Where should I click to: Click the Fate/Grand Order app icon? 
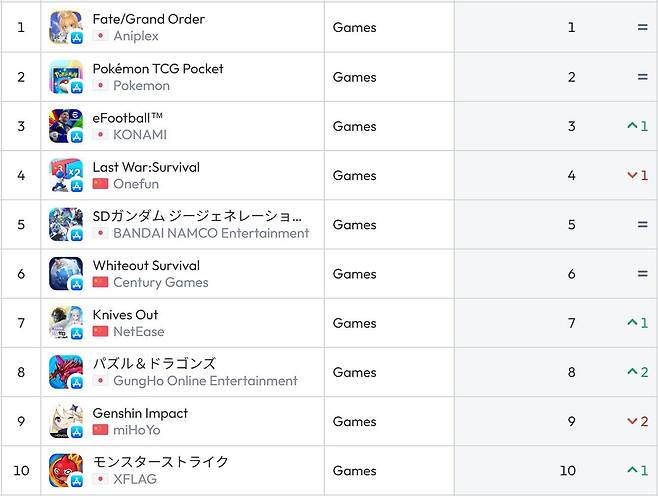(65, 27)
